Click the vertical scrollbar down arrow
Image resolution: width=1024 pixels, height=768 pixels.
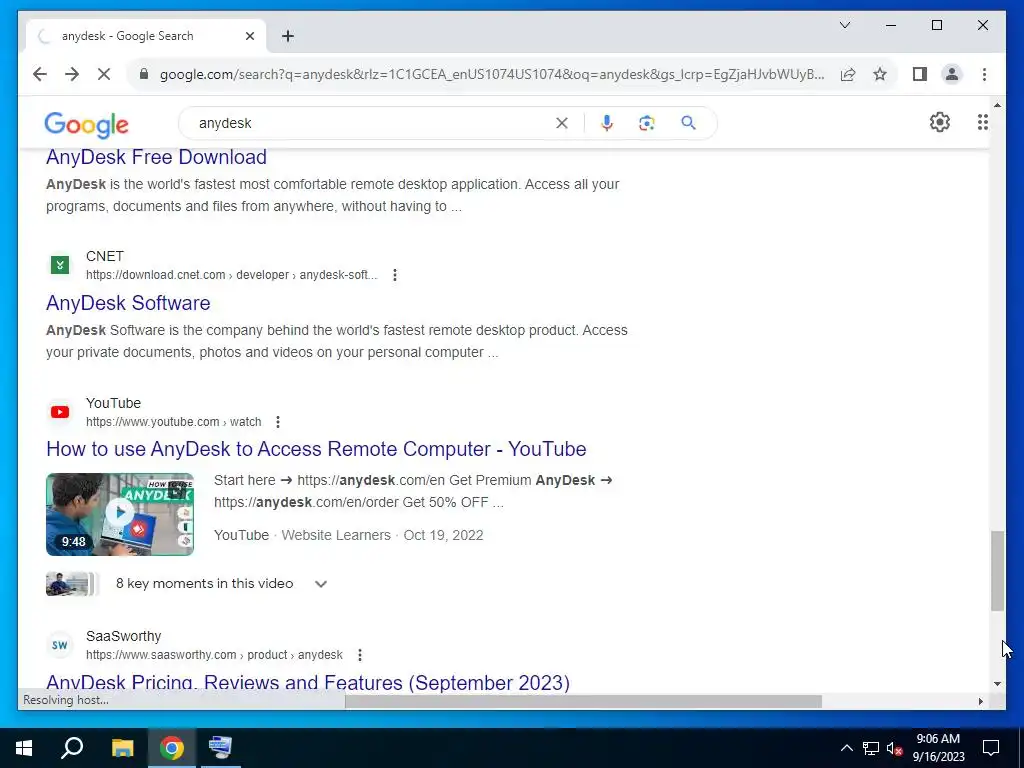point(997,684)
